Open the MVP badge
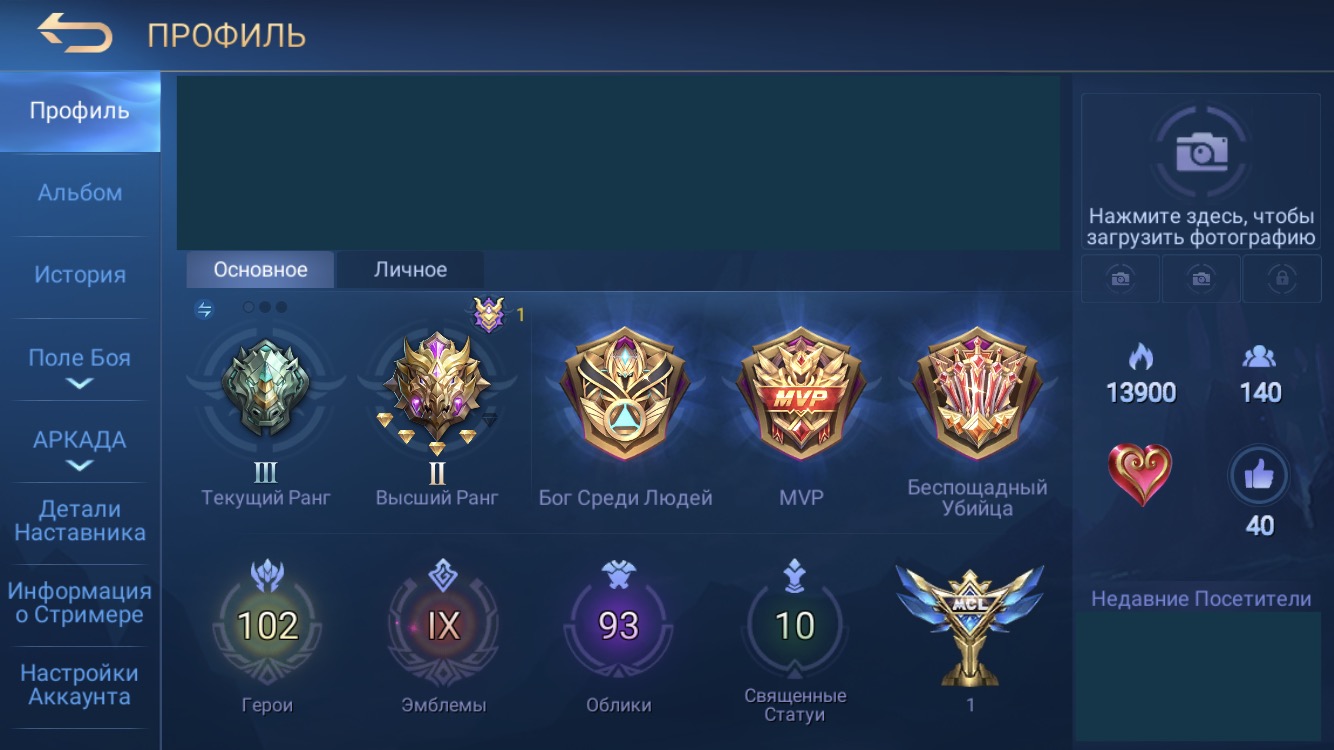Viewport: 1334px width, 750px height. 801,393
